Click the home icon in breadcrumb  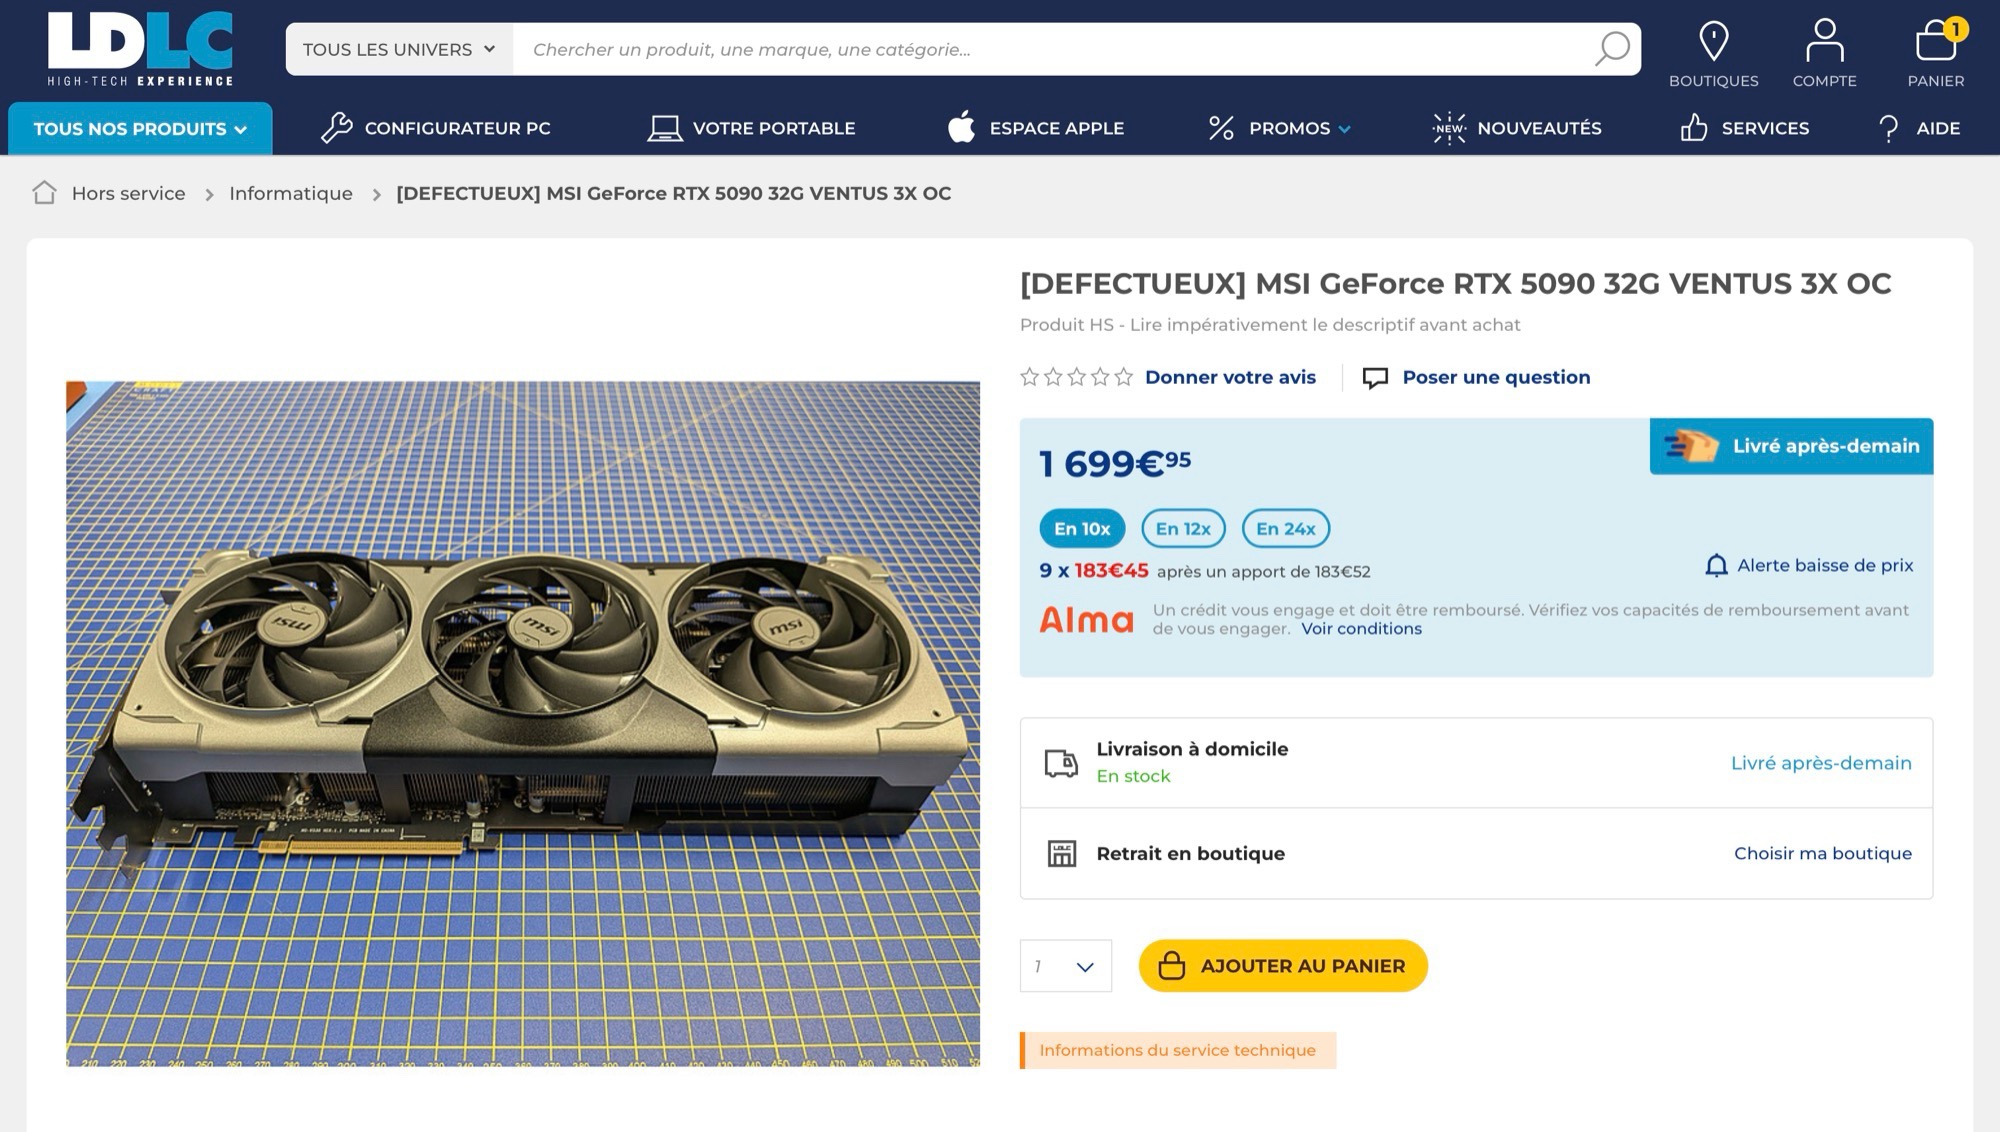point(44,193)
